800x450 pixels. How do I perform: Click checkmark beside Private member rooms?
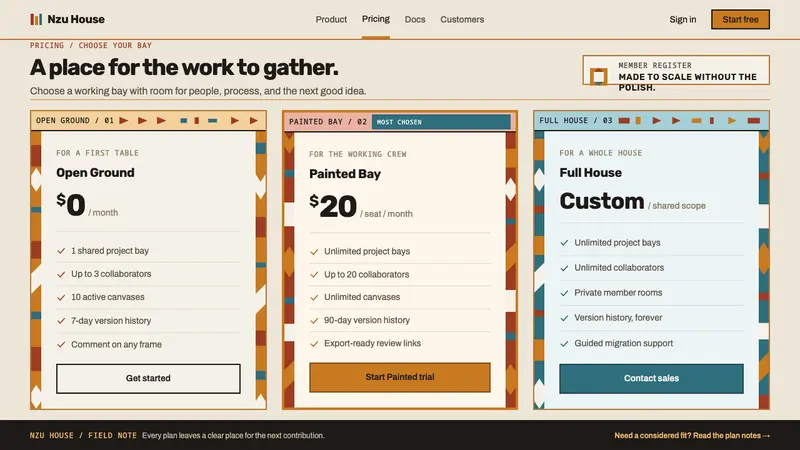(x=564, y=293)
